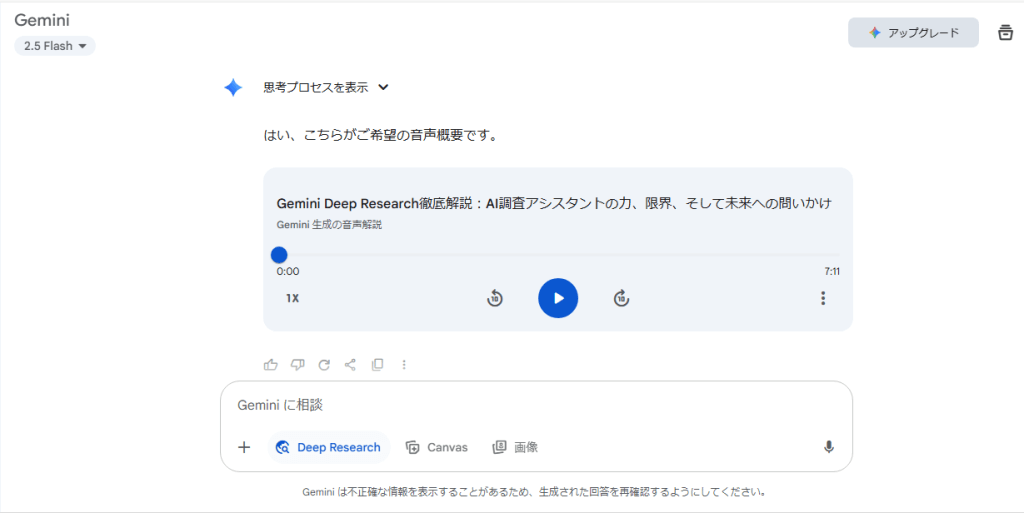Focus the Gemini に相談 prompt field
The height and width of the screenshot is (513, 1024).
[x=536, y=405]
